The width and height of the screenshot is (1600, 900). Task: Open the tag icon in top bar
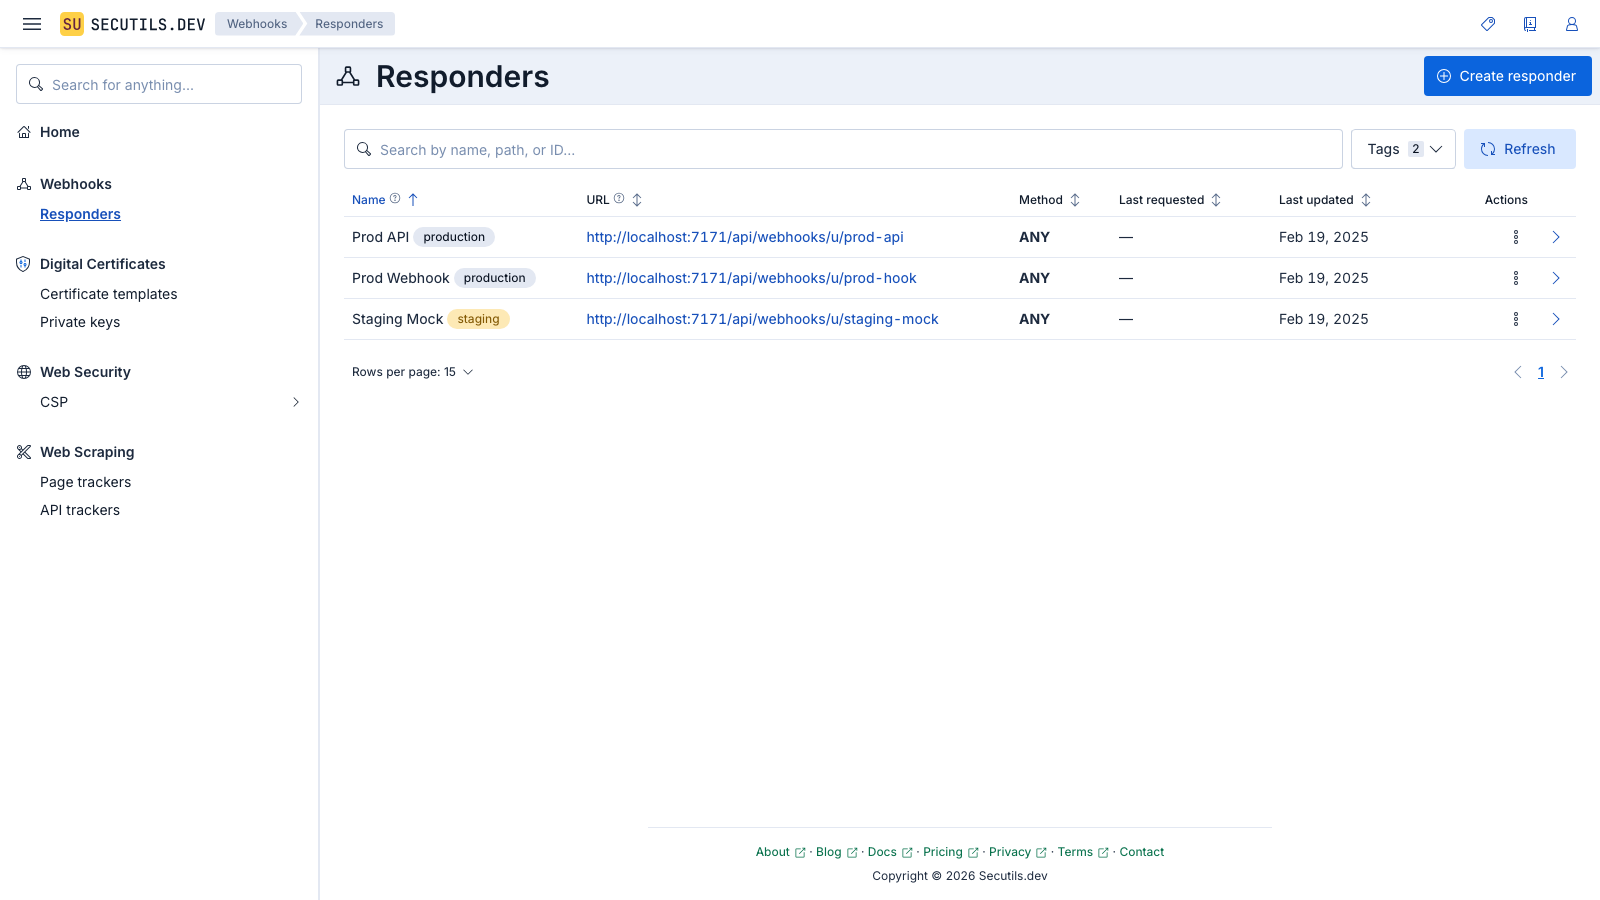pyautogui.click(x=1488, y=24)
